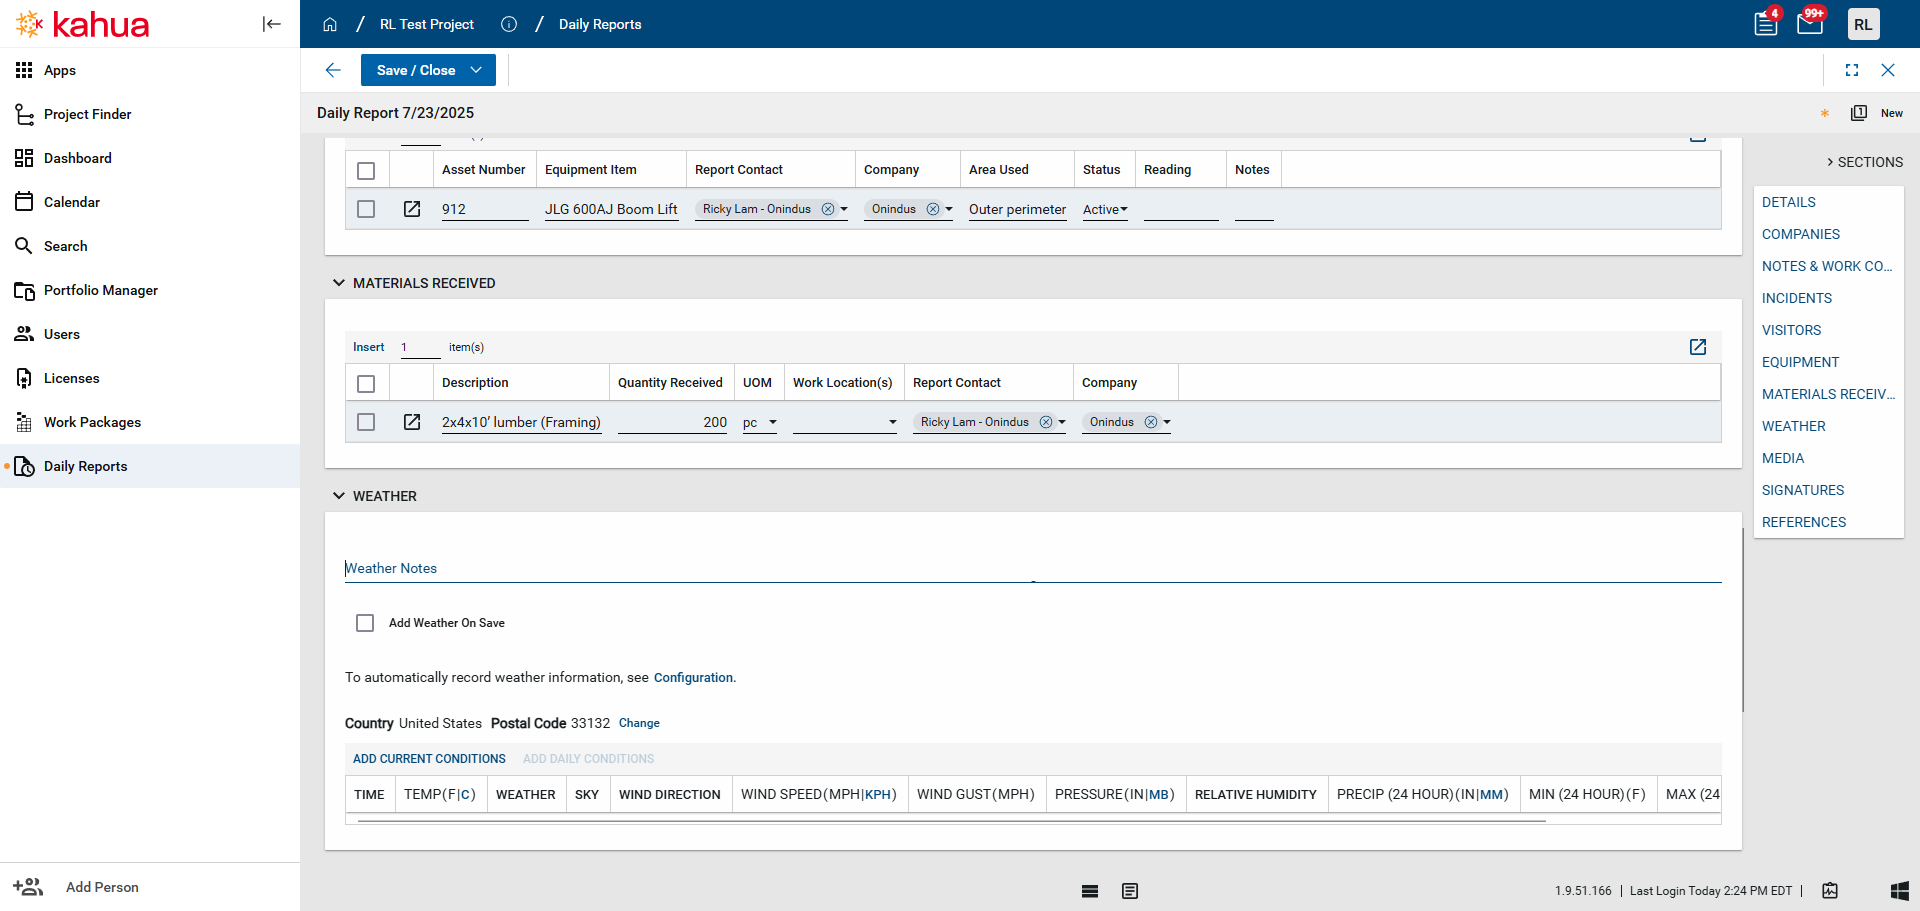Open the tasks notification icon

coord(1766,24)
